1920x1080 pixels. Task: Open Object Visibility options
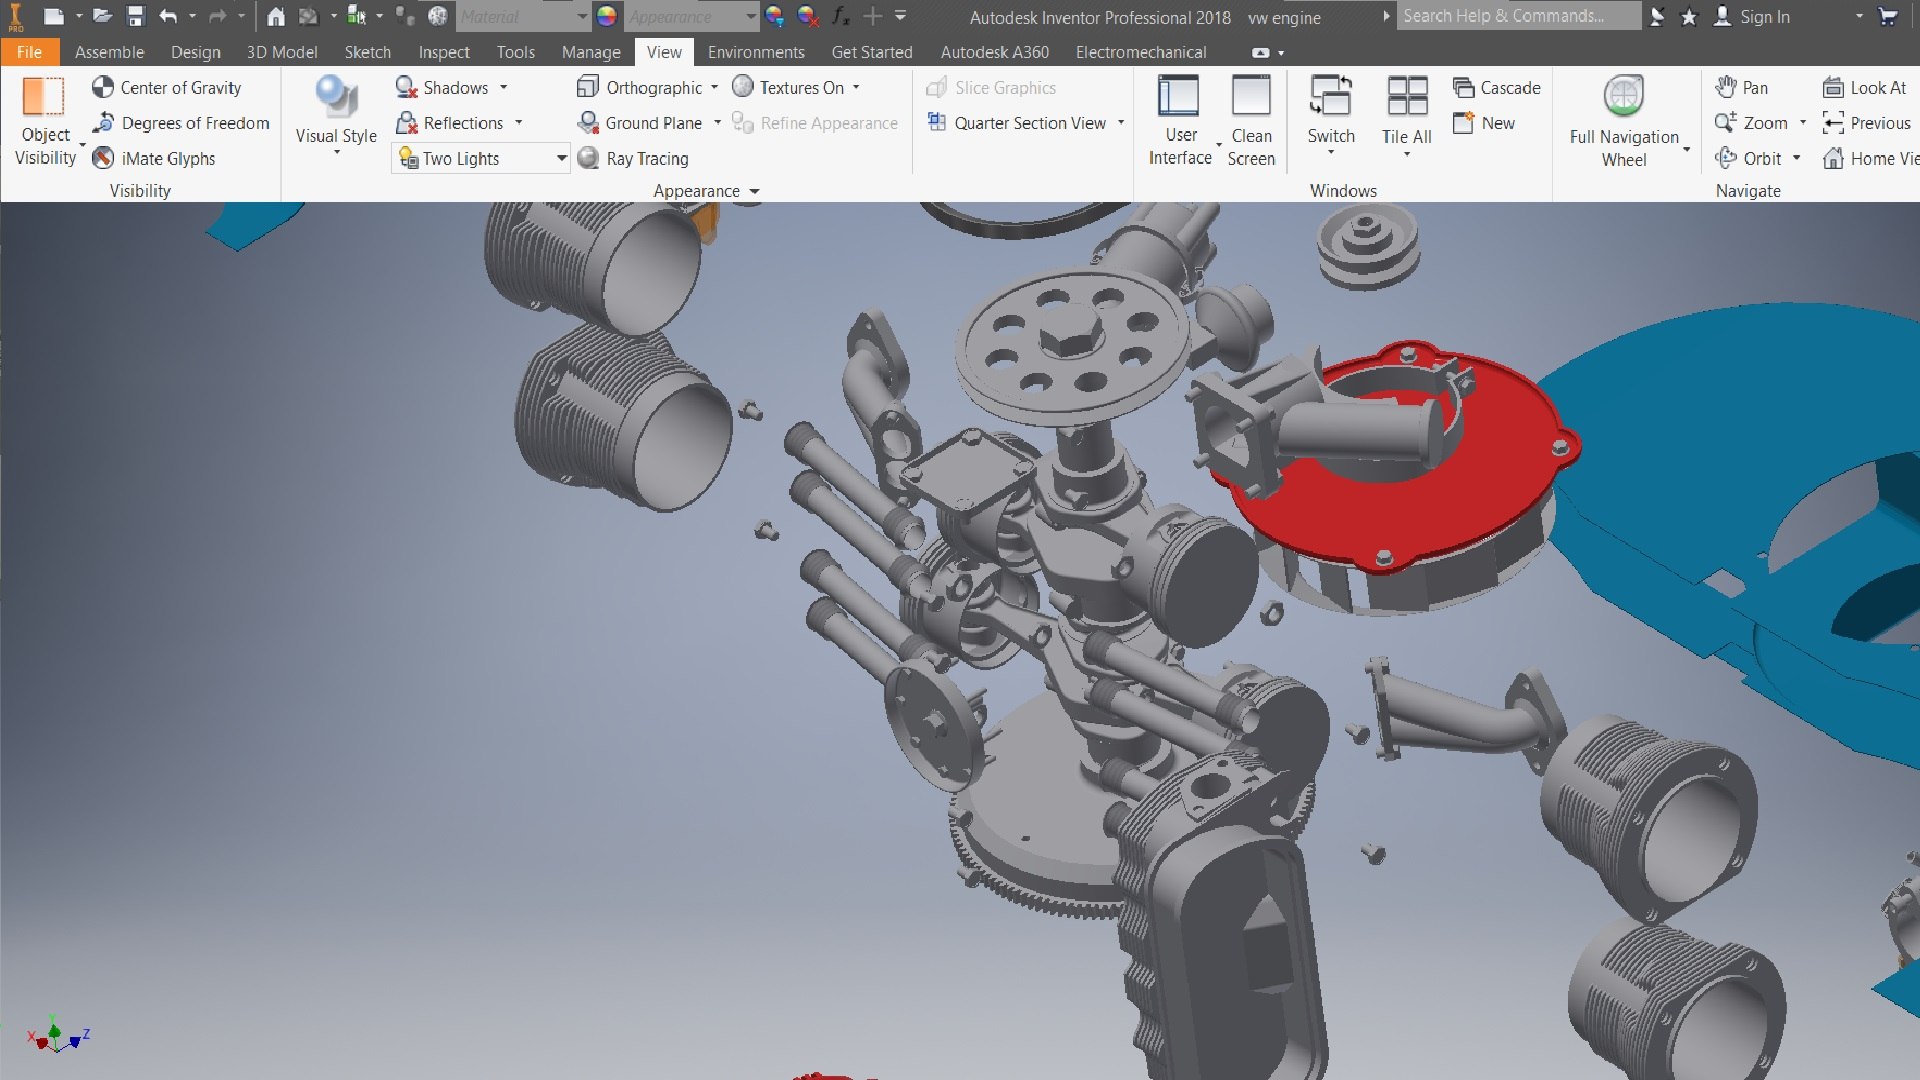(45, 121)
